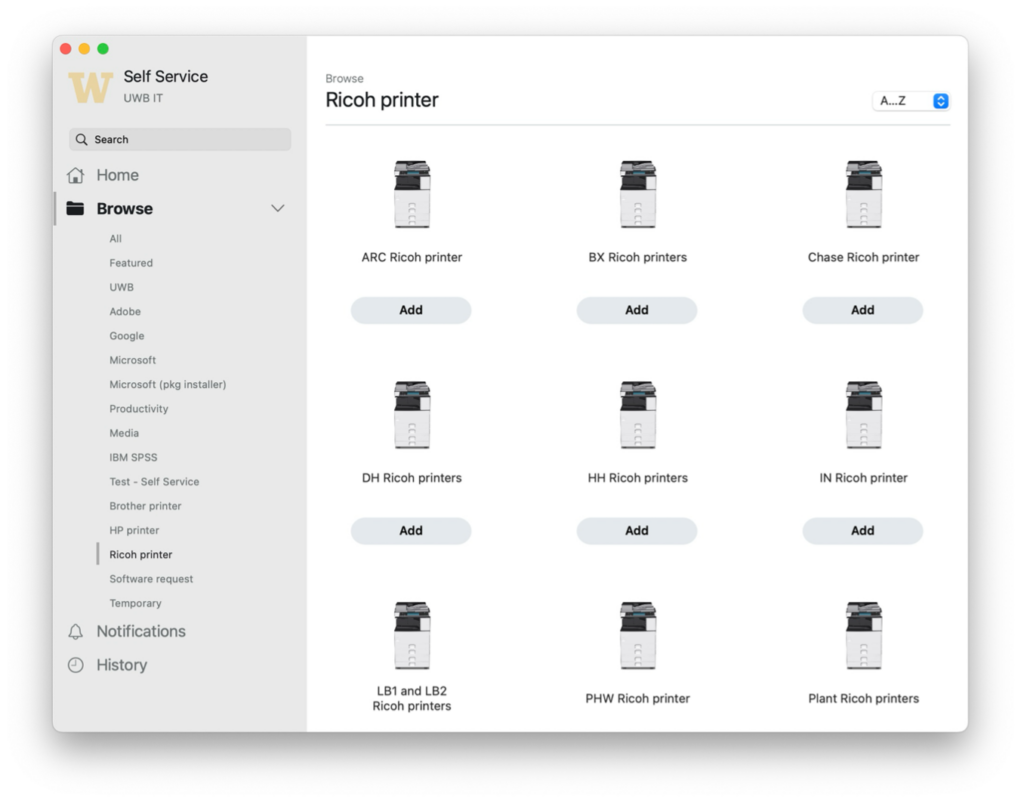Add the Chase Ricoh printer
1024x805 pixels.
click(863, 310)
